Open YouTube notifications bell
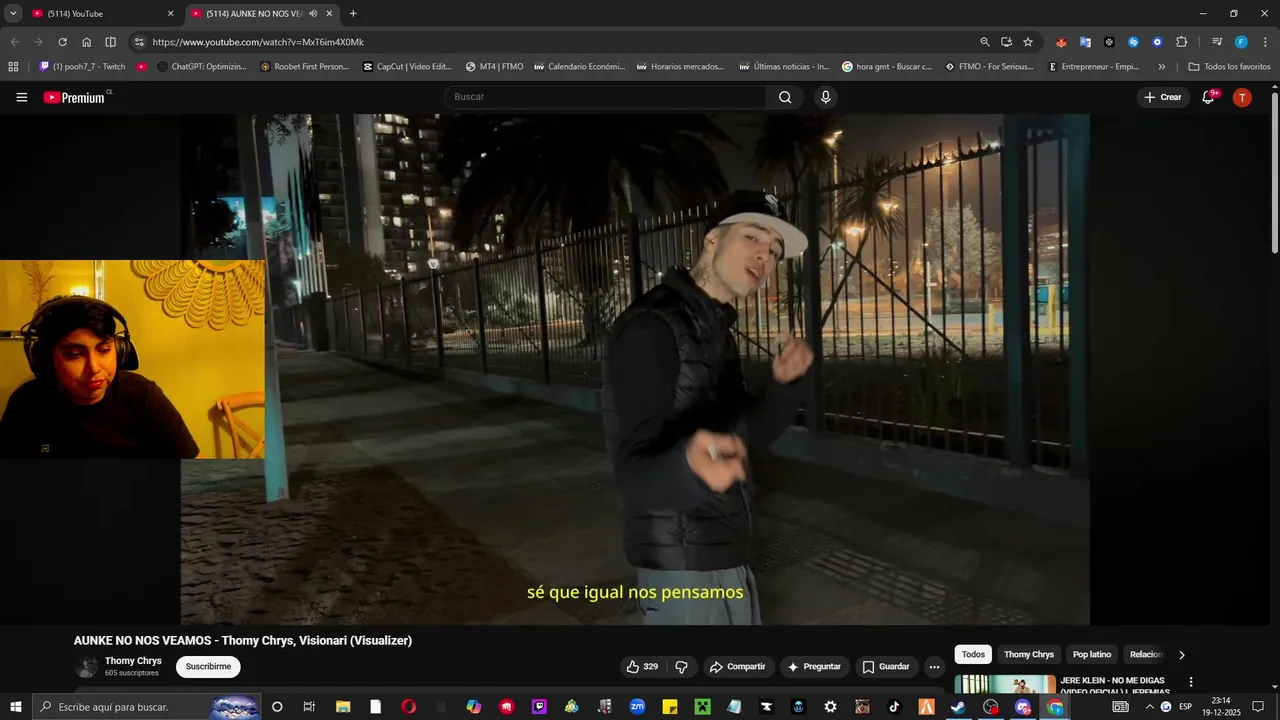The image size is (1280, 720). [x=1208, y=97]
